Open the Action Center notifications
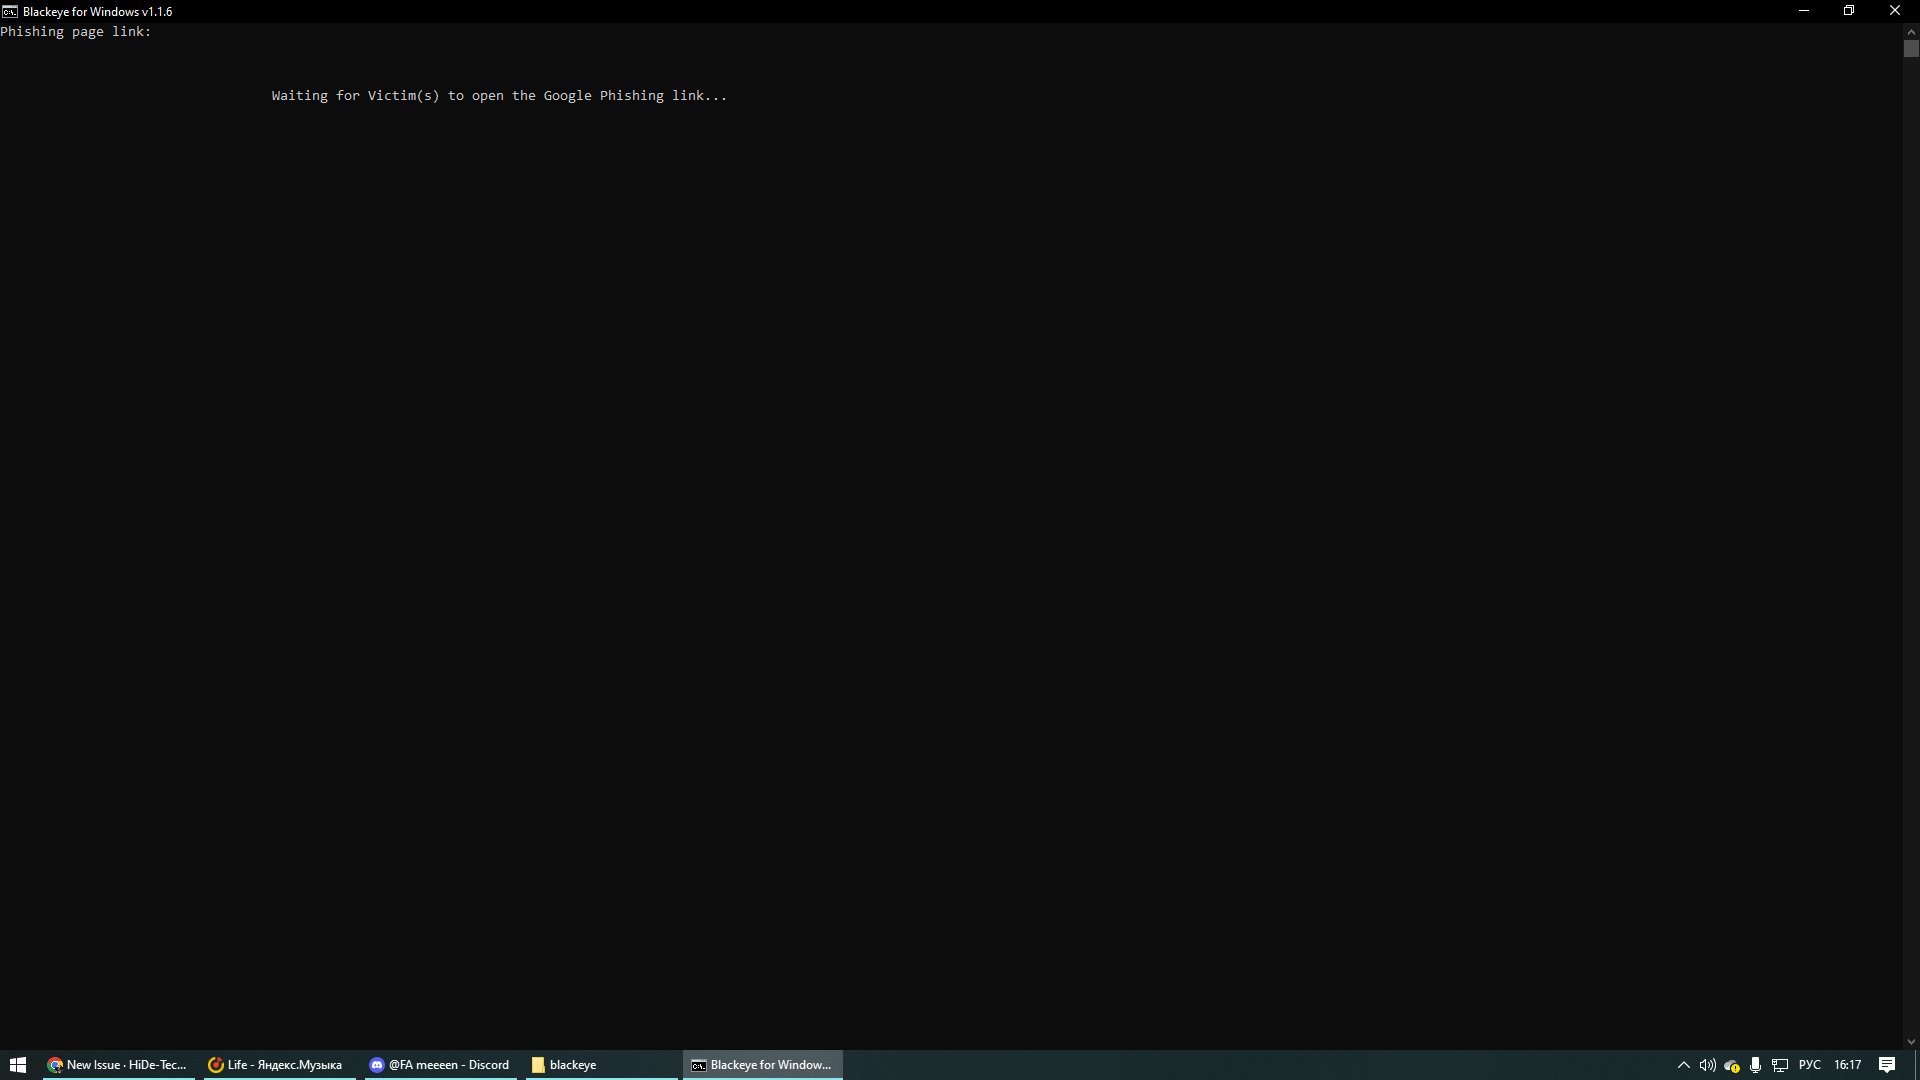The width and height of the screenshot is (1920, 1080). click(1886, 1065)
